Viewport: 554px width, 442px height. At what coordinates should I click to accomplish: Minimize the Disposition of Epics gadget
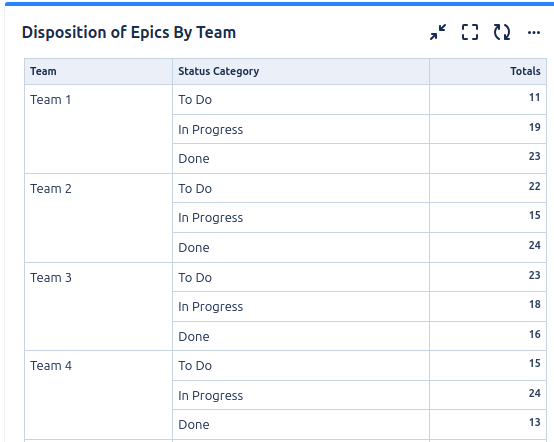(x=438, y=32)
